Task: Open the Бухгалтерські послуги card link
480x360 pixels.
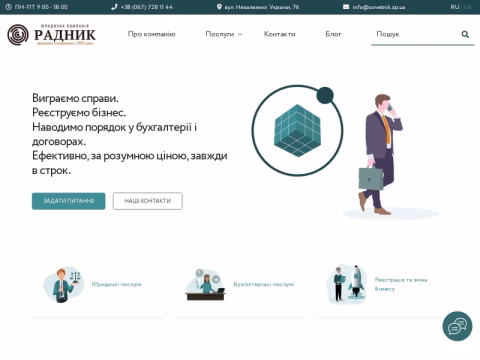Action: coord(264,284)
